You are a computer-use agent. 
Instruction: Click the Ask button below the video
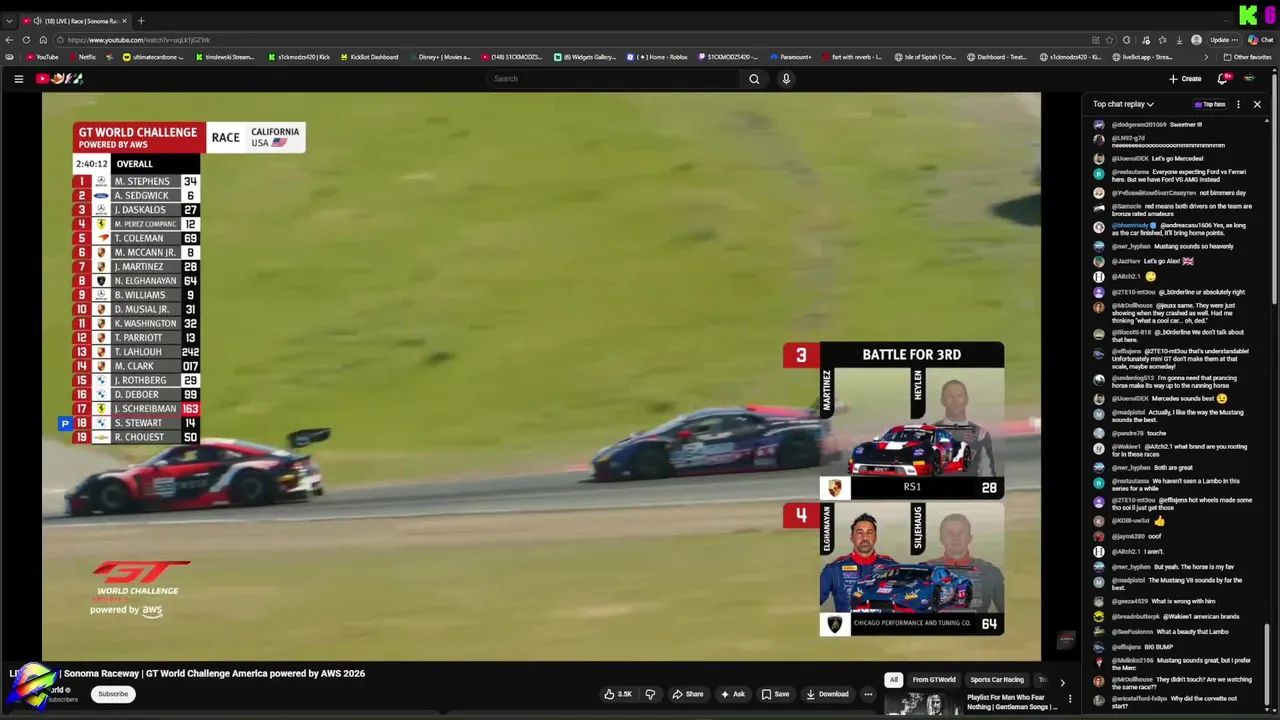point(732,694)
